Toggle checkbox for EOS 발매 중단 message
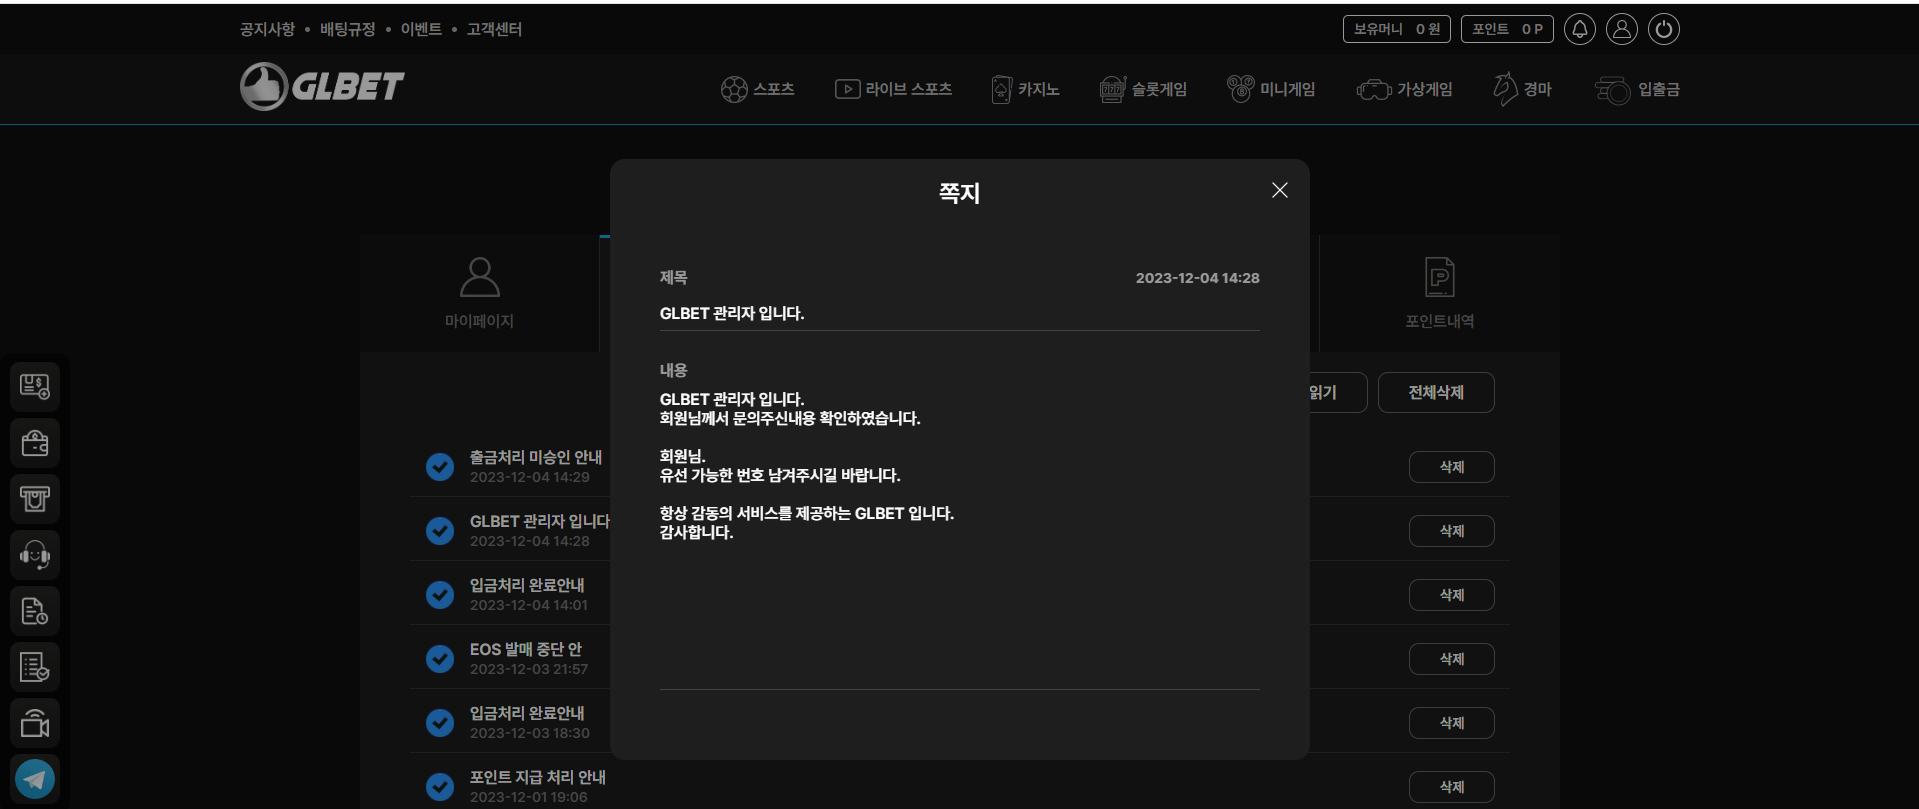This screenshot has height=809, width=1919. pyautogui.click(x=440, y=659)
